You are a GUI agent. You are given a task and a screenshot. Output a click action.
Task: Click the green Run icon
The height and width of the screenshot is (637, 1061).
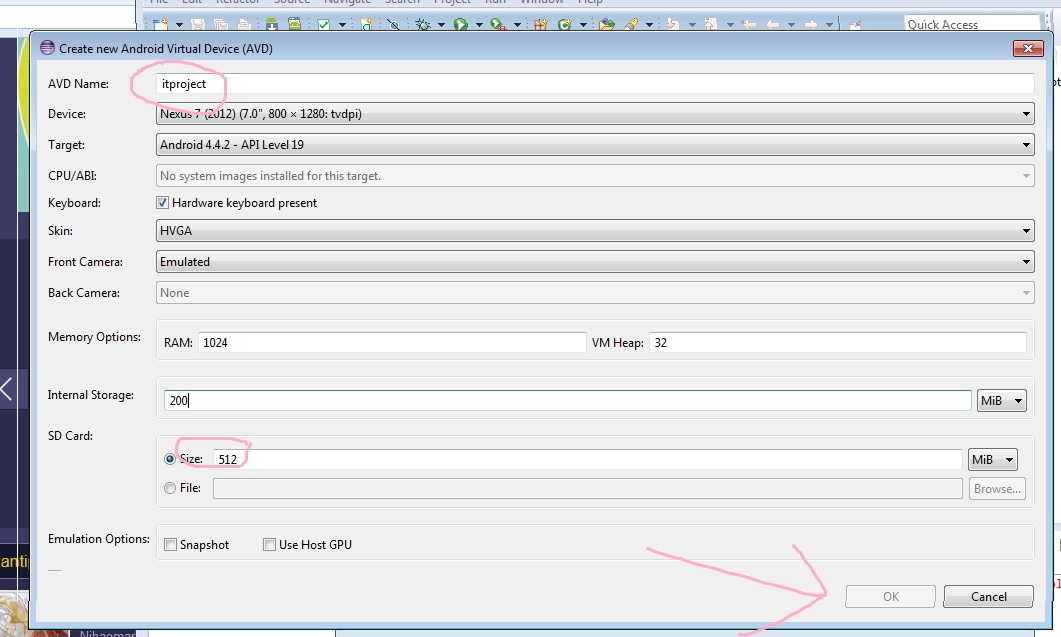point(461,24)
